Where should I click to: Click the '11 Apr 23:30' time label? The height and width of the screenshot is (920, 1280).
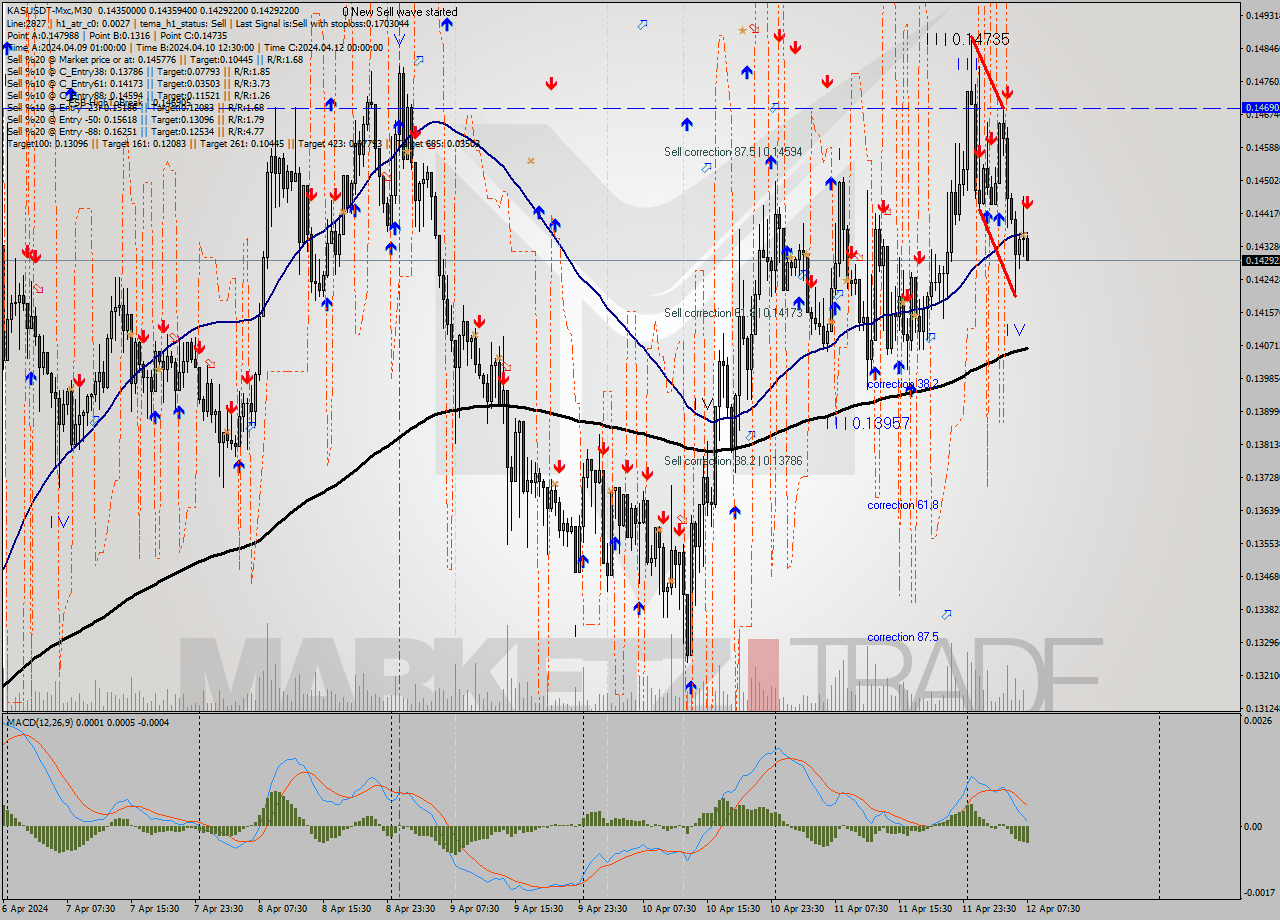(989, 909)
